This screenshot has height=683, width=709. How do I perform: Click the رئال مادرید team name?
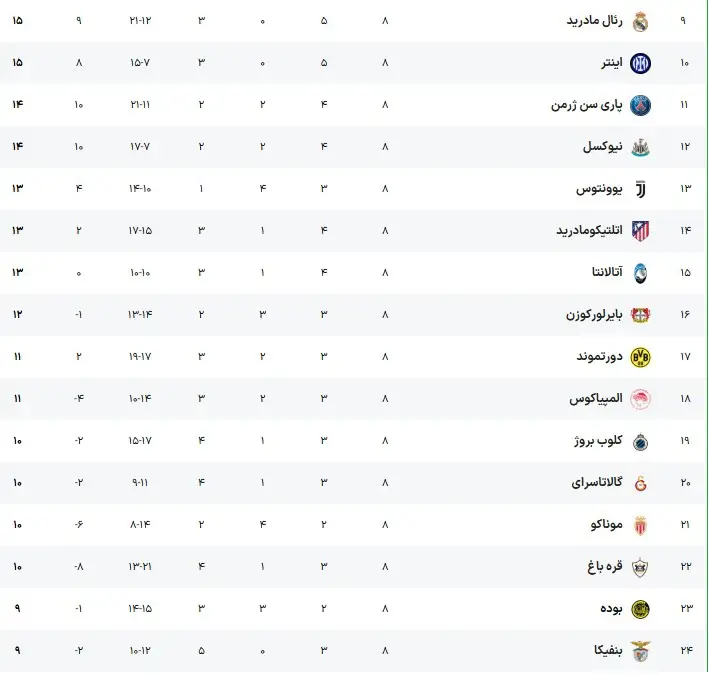point(594,21)
